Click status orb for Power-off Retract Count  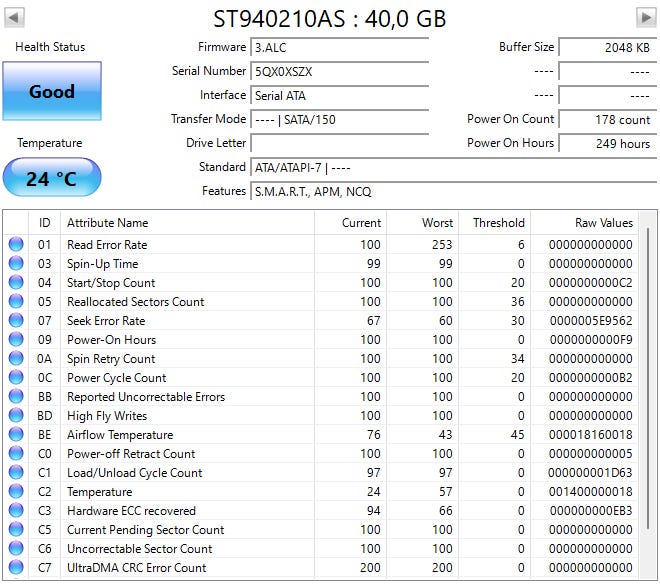pos(16,453)
